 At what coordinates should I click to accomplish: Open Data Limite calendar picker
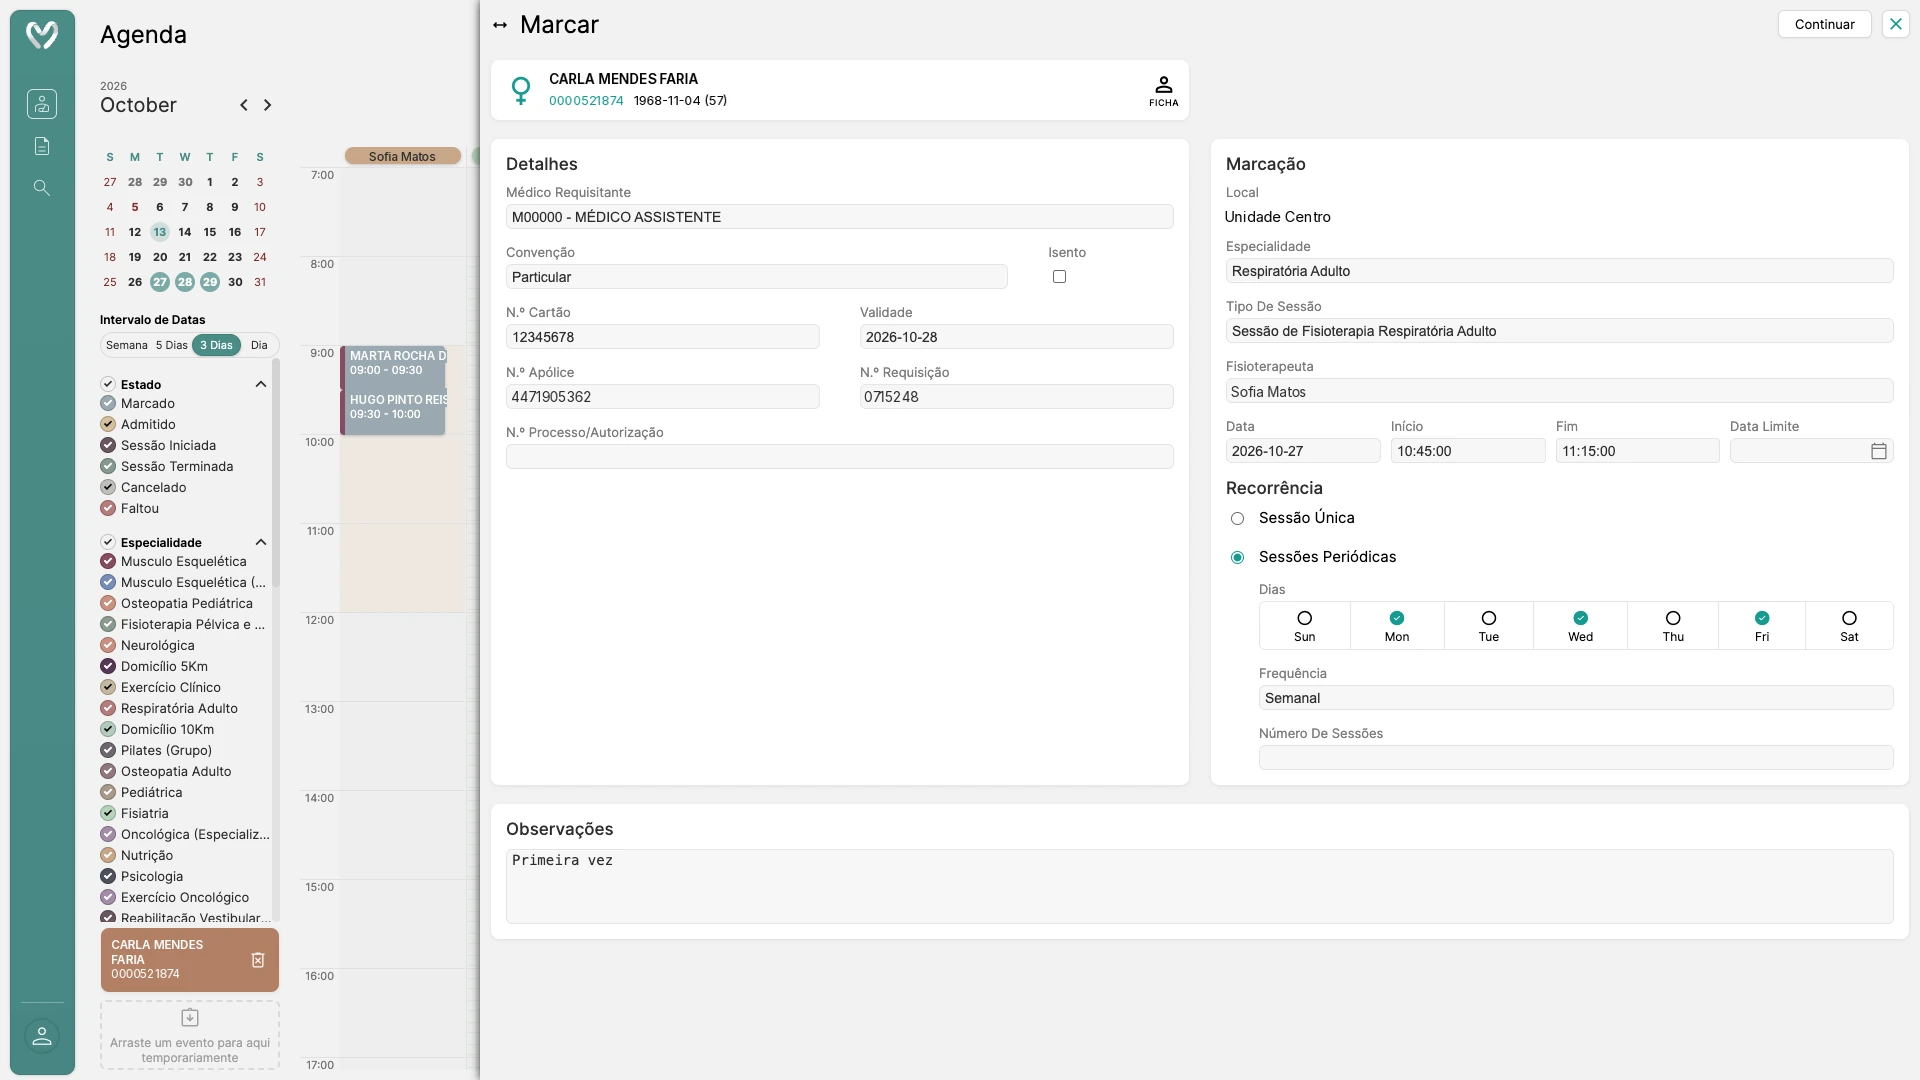[x=1878, y=451]
